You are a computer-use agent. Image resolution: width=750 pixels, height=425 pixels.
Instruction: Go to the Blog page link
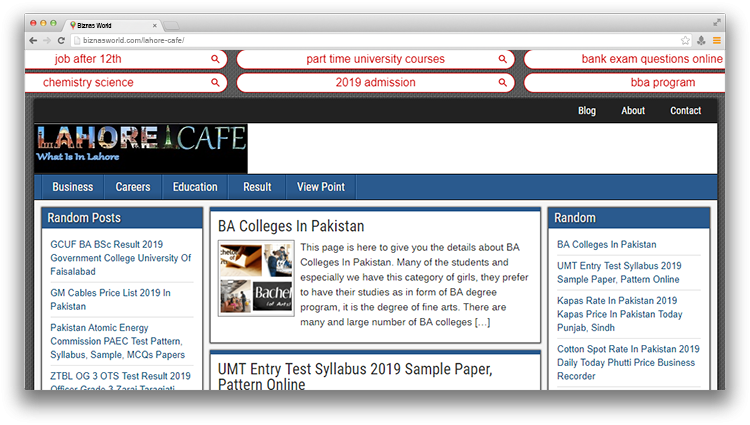coord(587,111)
